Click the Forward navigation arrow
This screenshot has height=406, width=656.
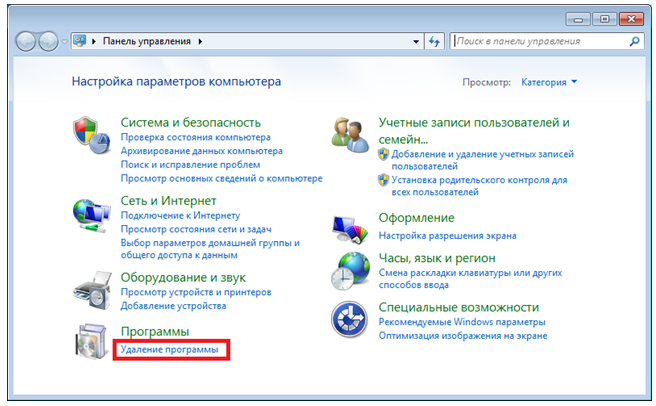click(x=48, y=41)
